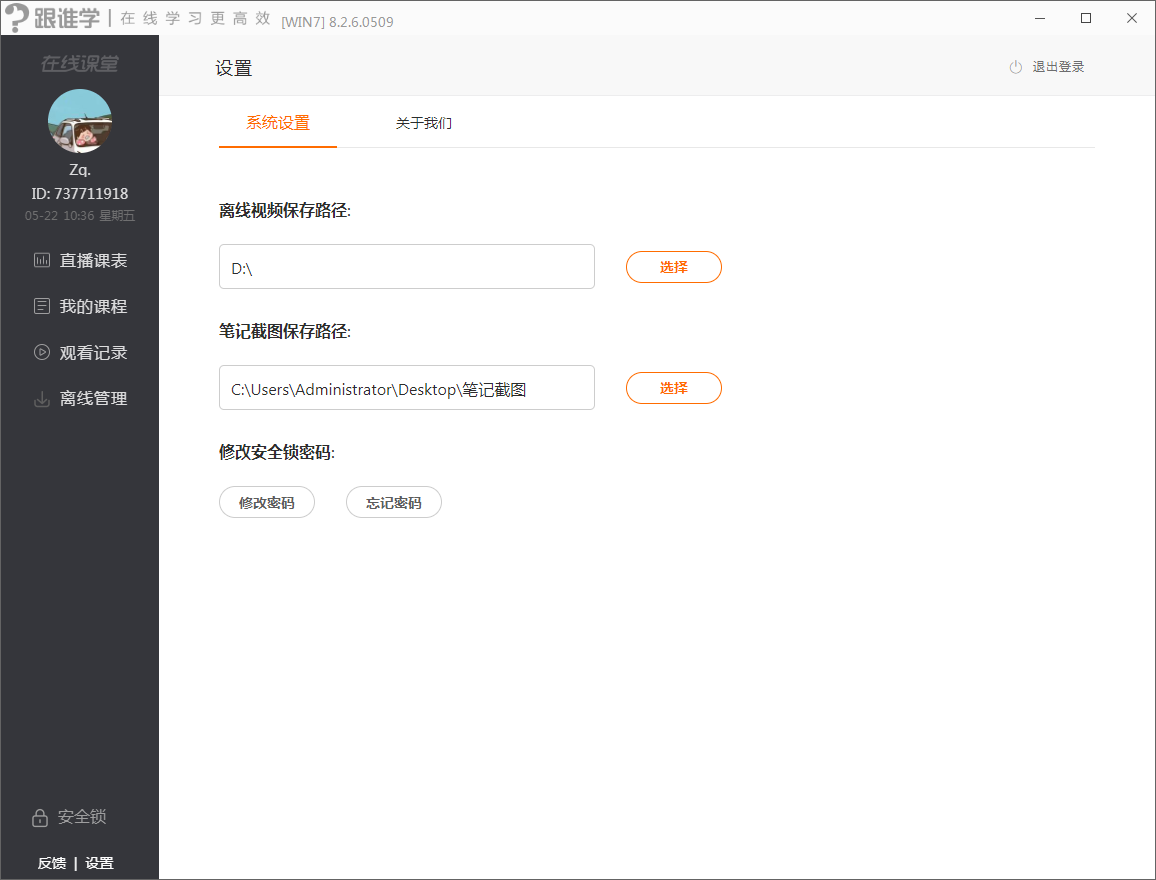The height and width of the screenshot is (880, 1156).
Task: Click the 笔记截图 save path field
Action: (406, 387)
